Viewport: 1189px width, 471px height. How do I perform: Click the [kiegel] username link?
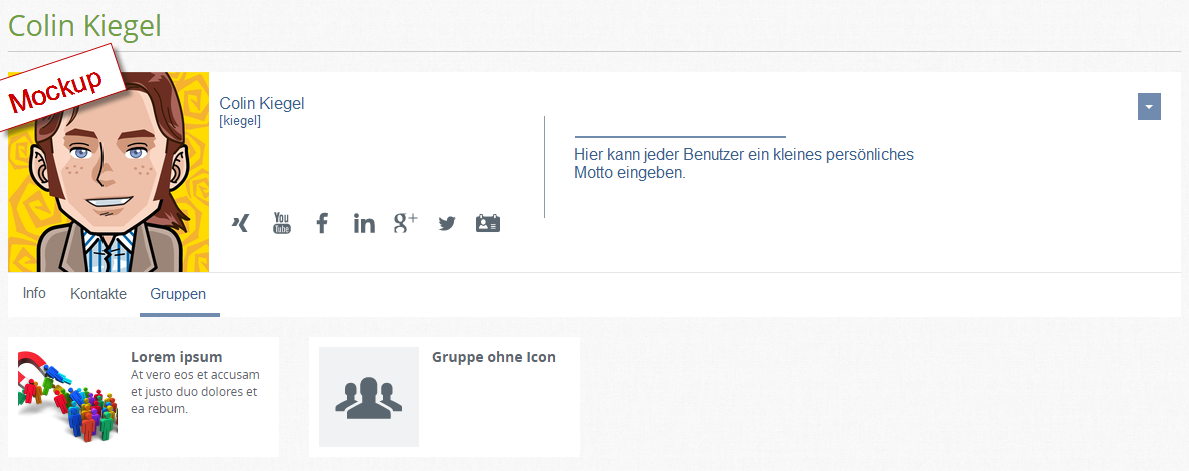240,121
